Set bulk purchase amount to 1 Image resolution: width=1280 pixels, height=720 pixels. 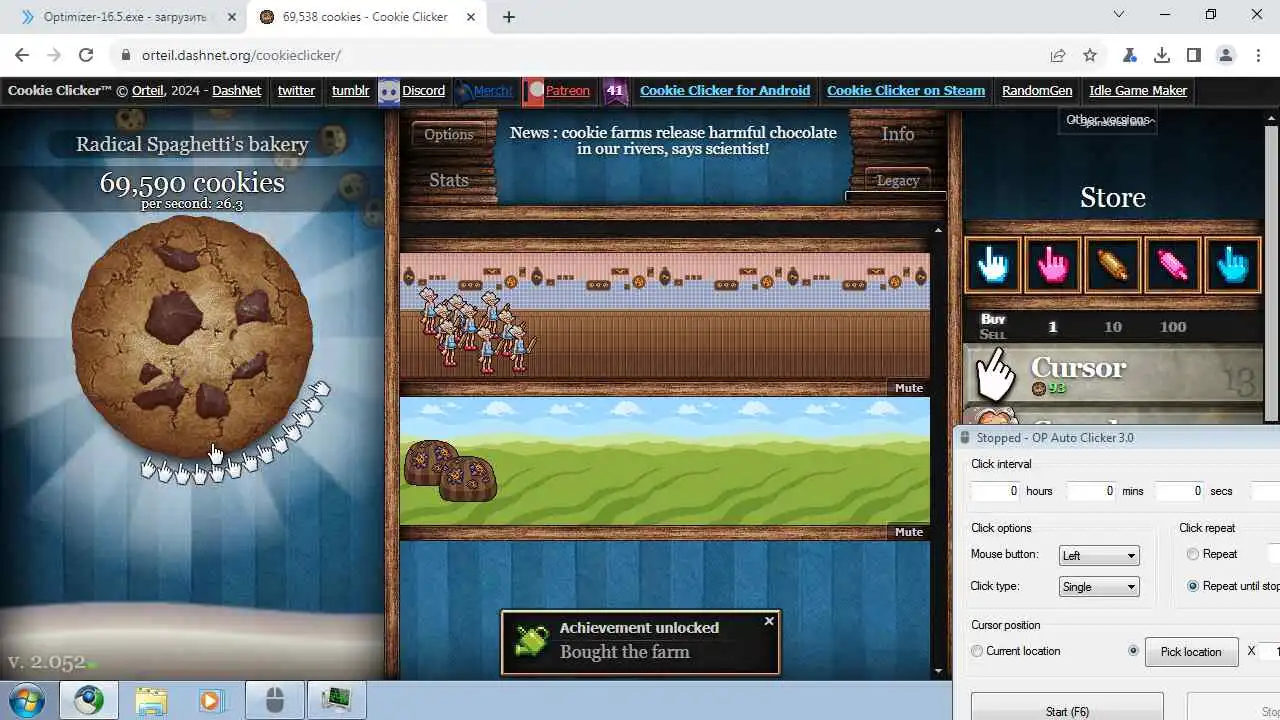tap(1052, 327)
